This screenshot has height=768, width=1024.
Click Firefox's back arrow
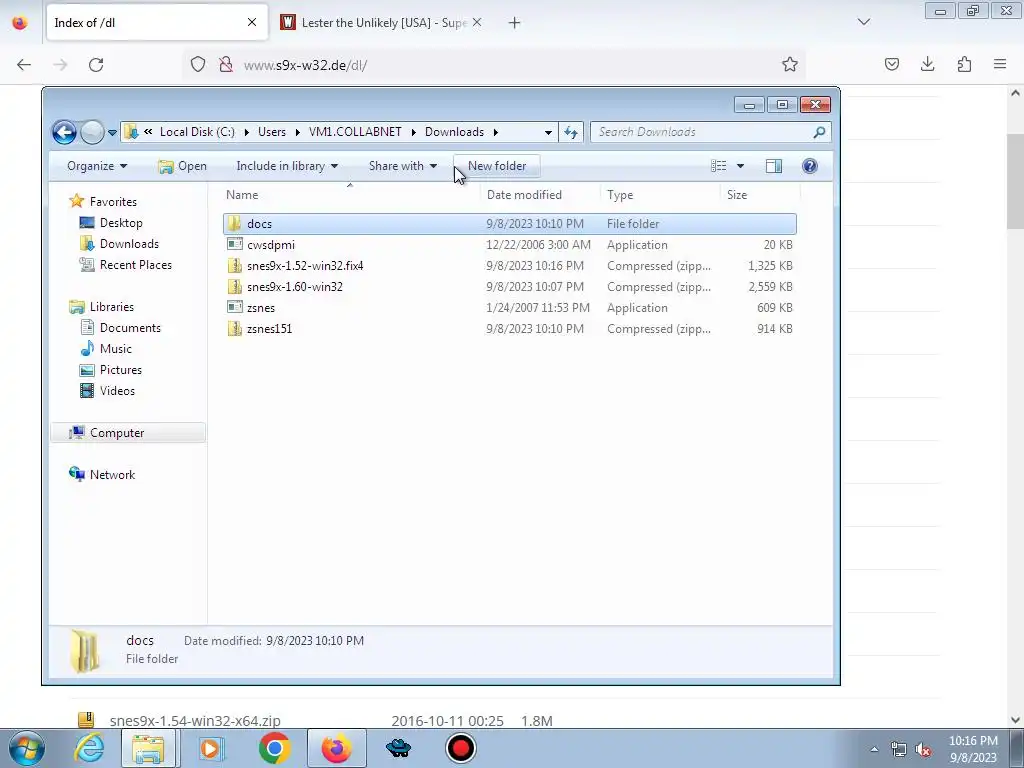24,65
